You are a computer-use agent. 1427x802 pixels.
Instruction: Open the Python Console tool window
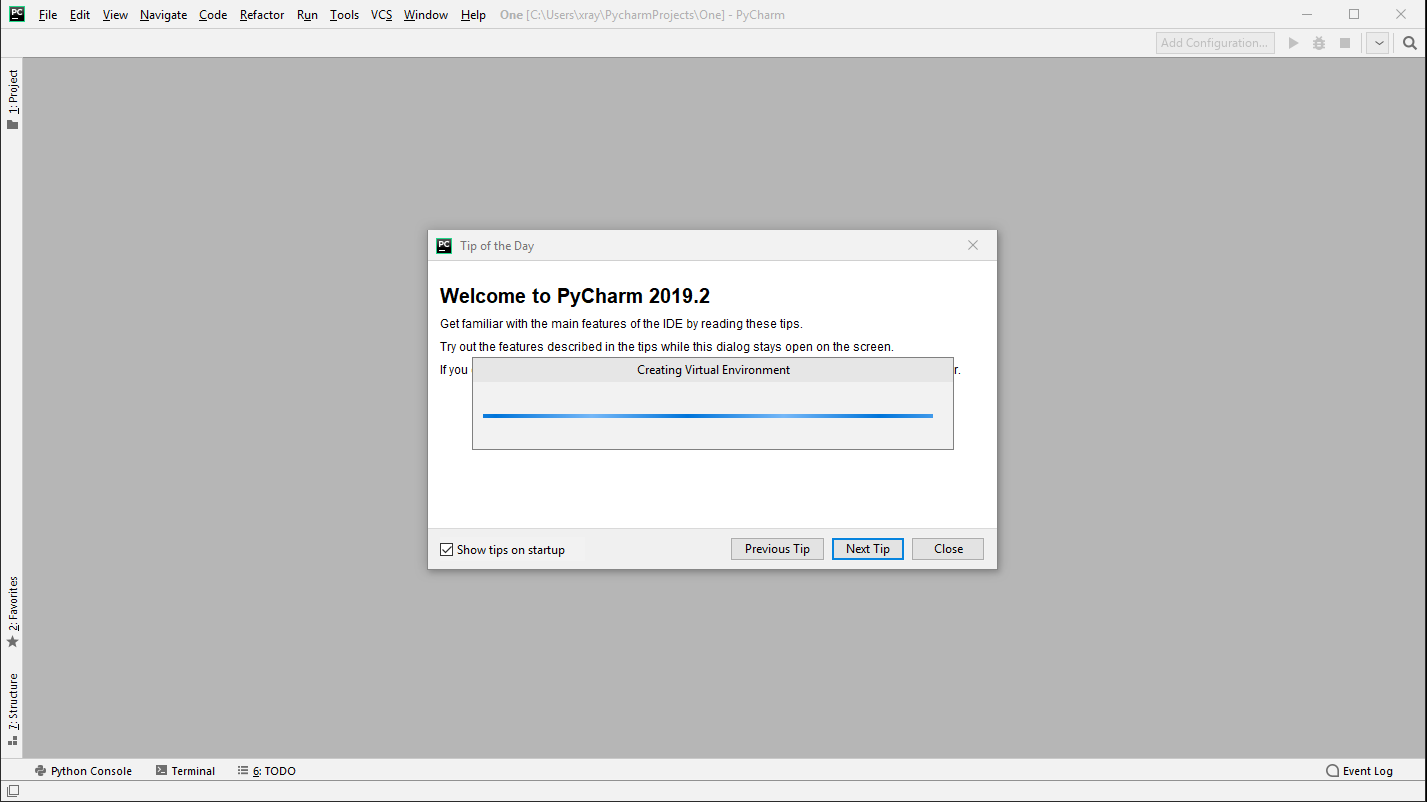[x=83, y=771]
